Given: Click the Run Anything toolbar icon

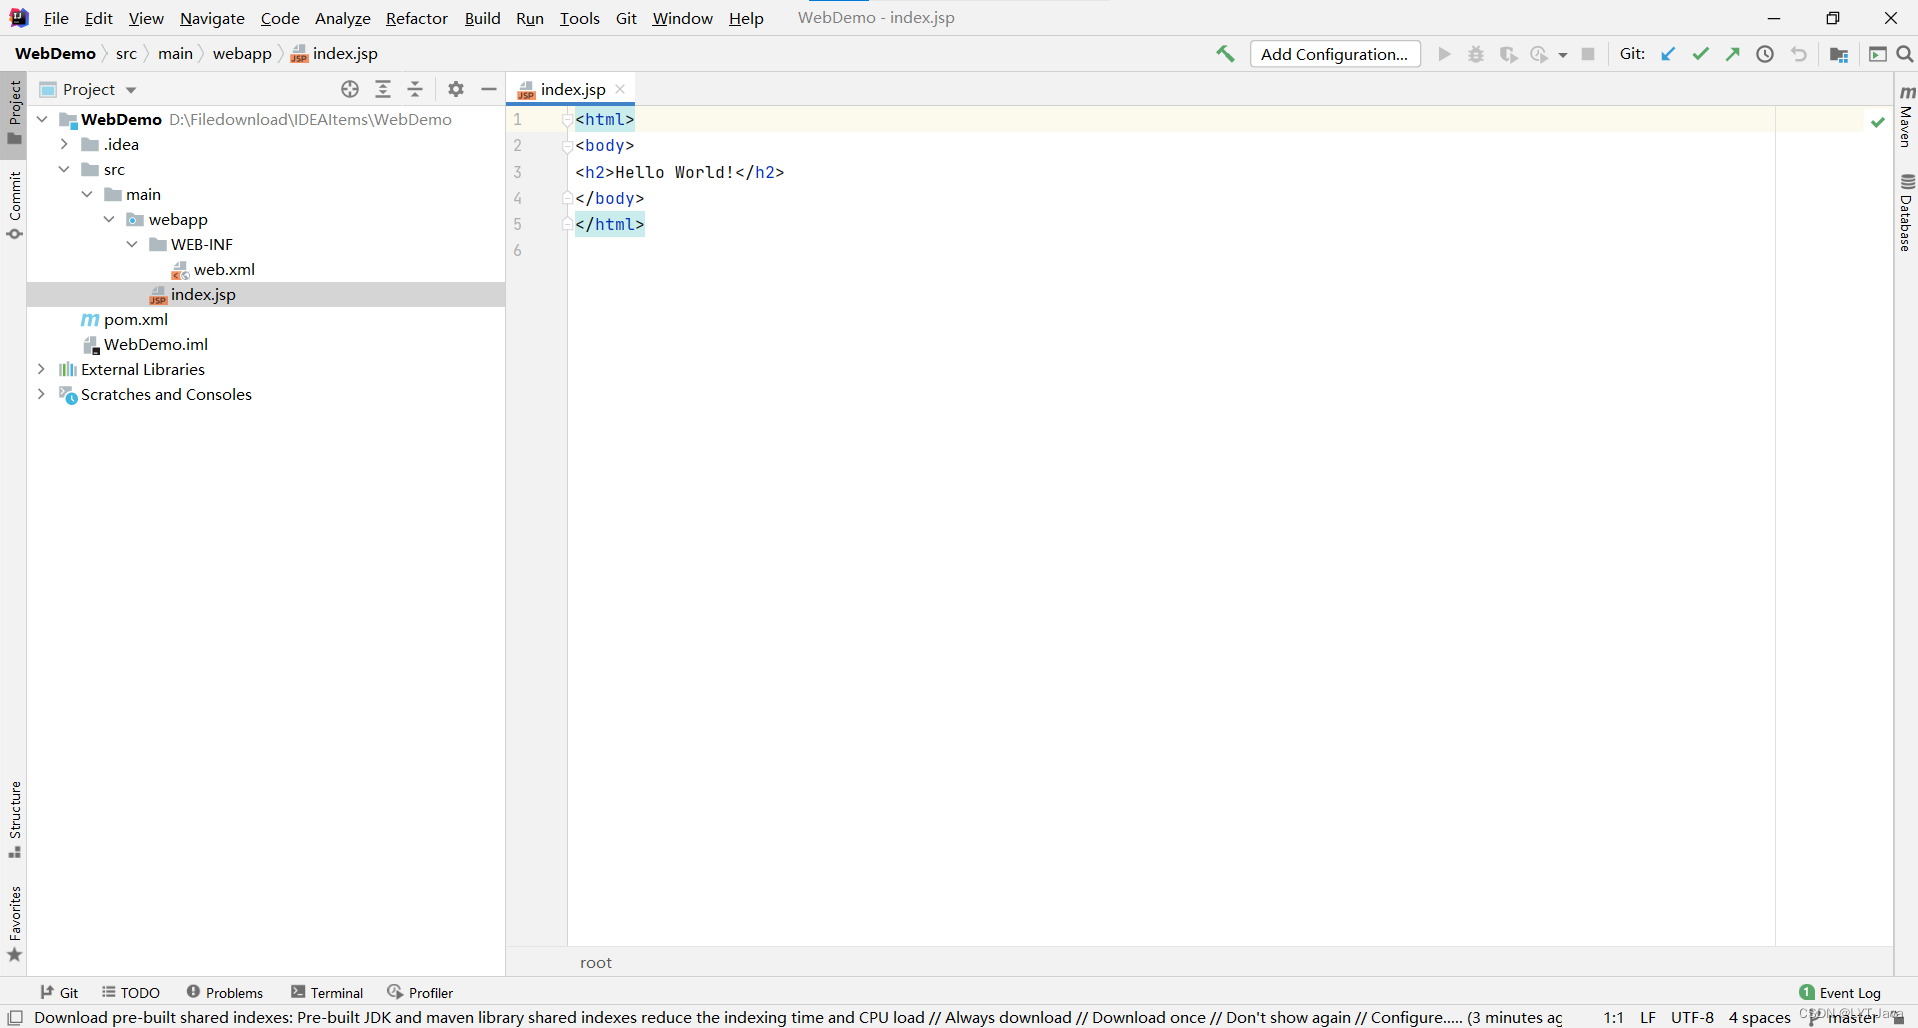Looking at the screenshot, I should pyautogui.click(x=1878, y=54).
